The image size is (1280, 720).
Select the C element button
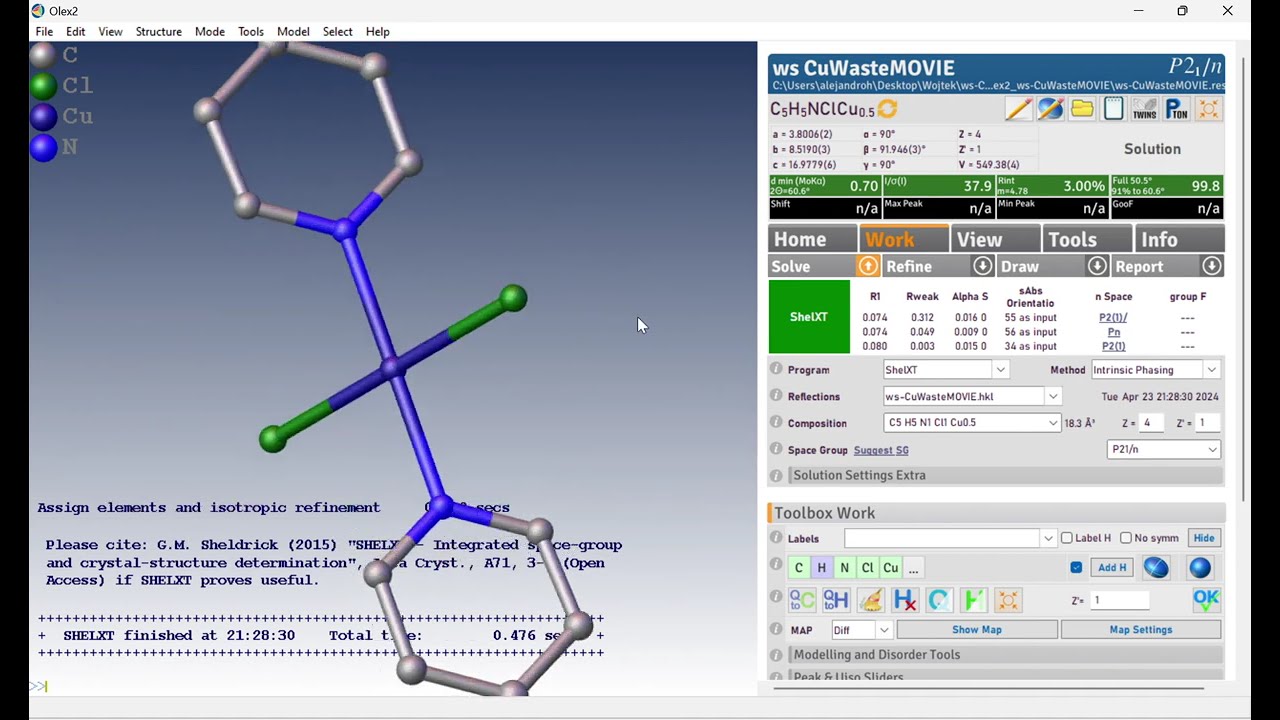tap(798, 568)
